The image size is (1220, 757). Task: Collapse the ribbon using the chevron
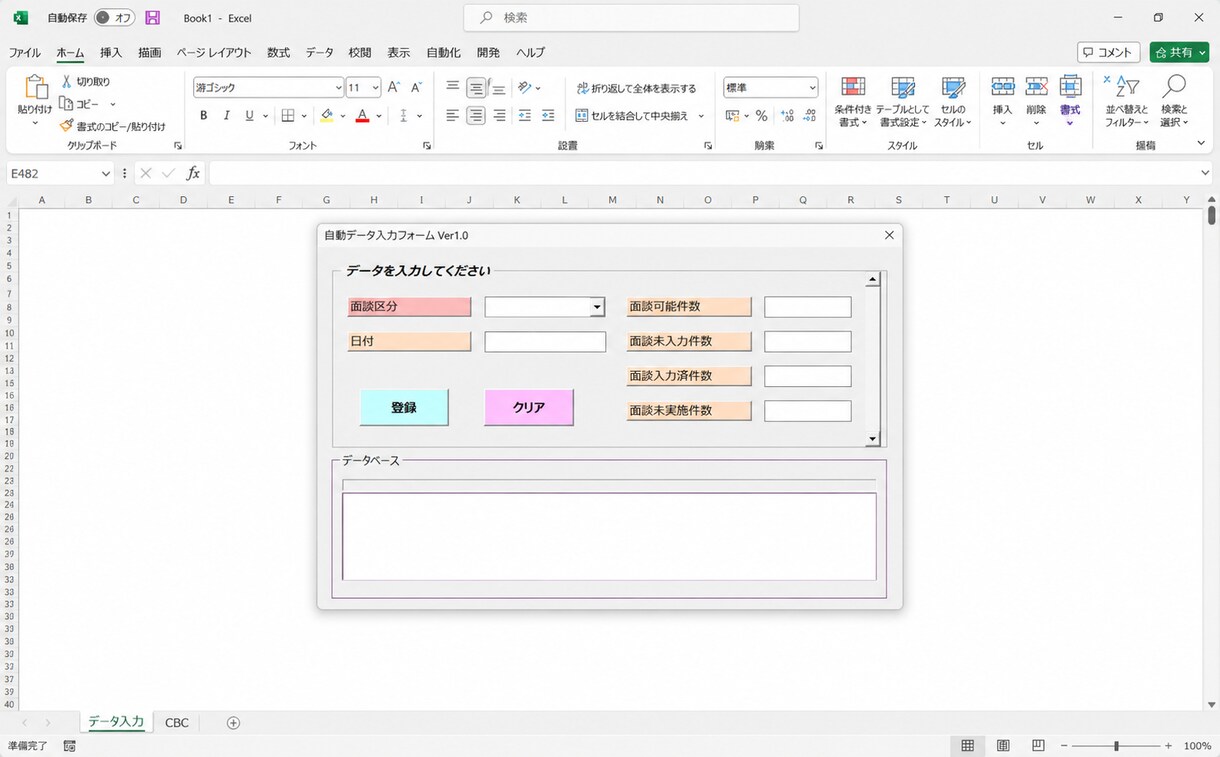1201,144
